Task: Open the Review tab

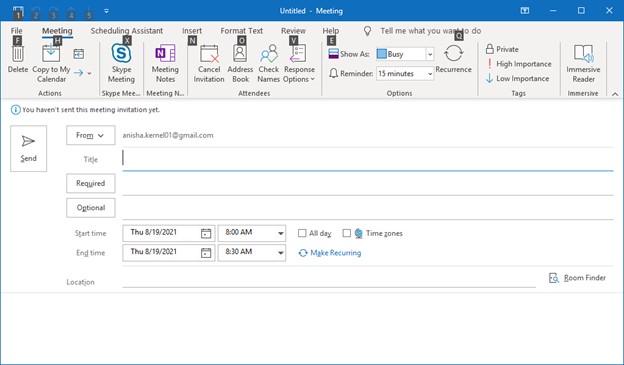Action: click(x=293, y=31)
